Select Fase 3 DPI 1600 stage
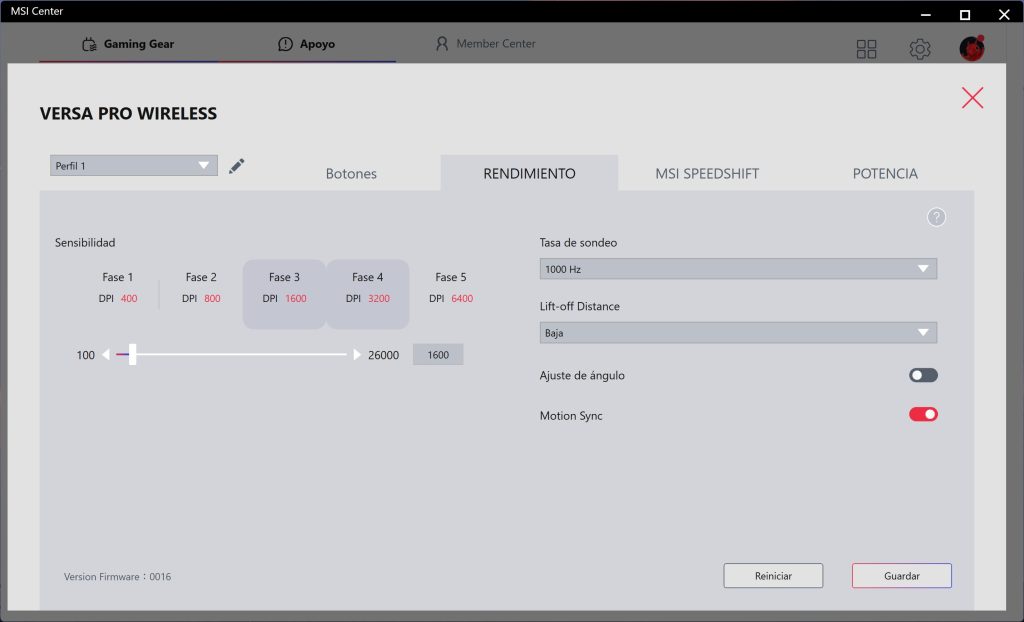Image resolution: width=1024 pixels, height=622 pixels. (284, 294)
